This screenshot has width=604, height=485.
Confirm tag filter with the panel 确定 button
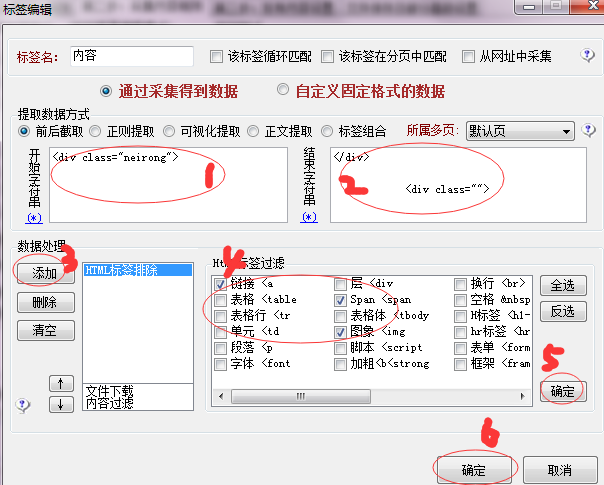563,392
